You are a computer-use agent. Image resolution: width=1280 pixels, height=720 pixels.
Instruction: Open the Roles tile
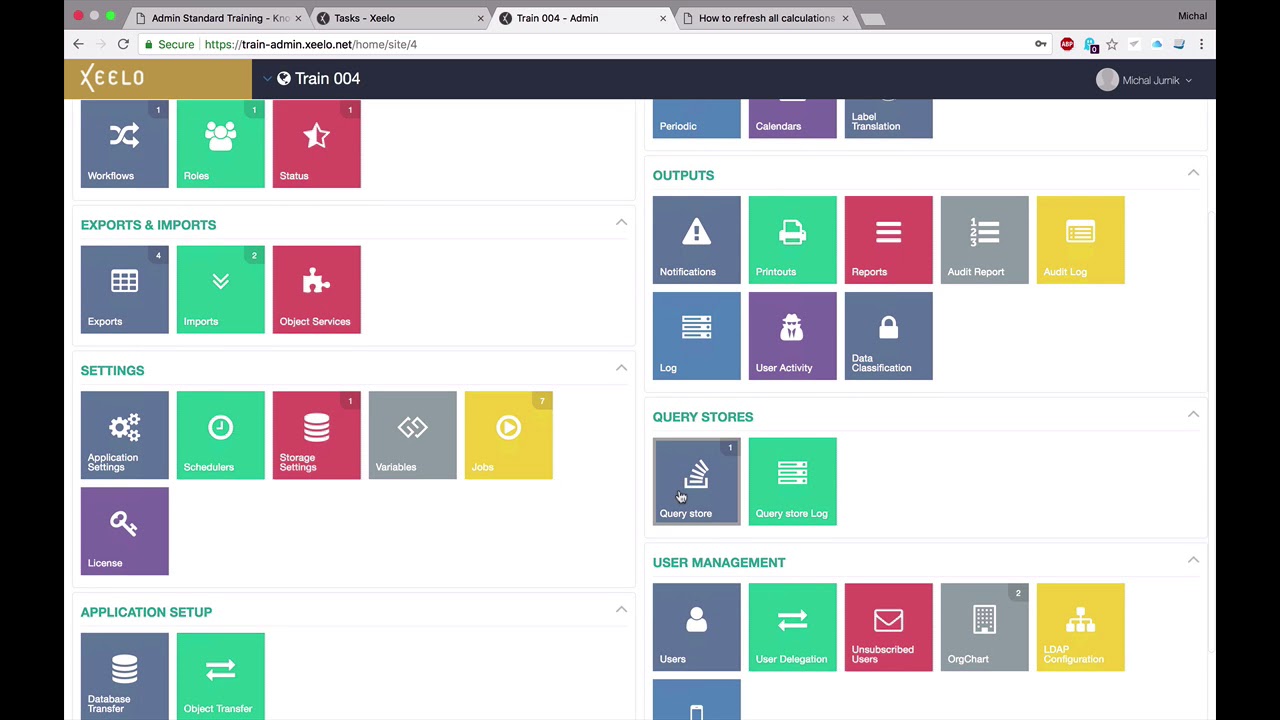pyautogui.click(x=220, y=144)
